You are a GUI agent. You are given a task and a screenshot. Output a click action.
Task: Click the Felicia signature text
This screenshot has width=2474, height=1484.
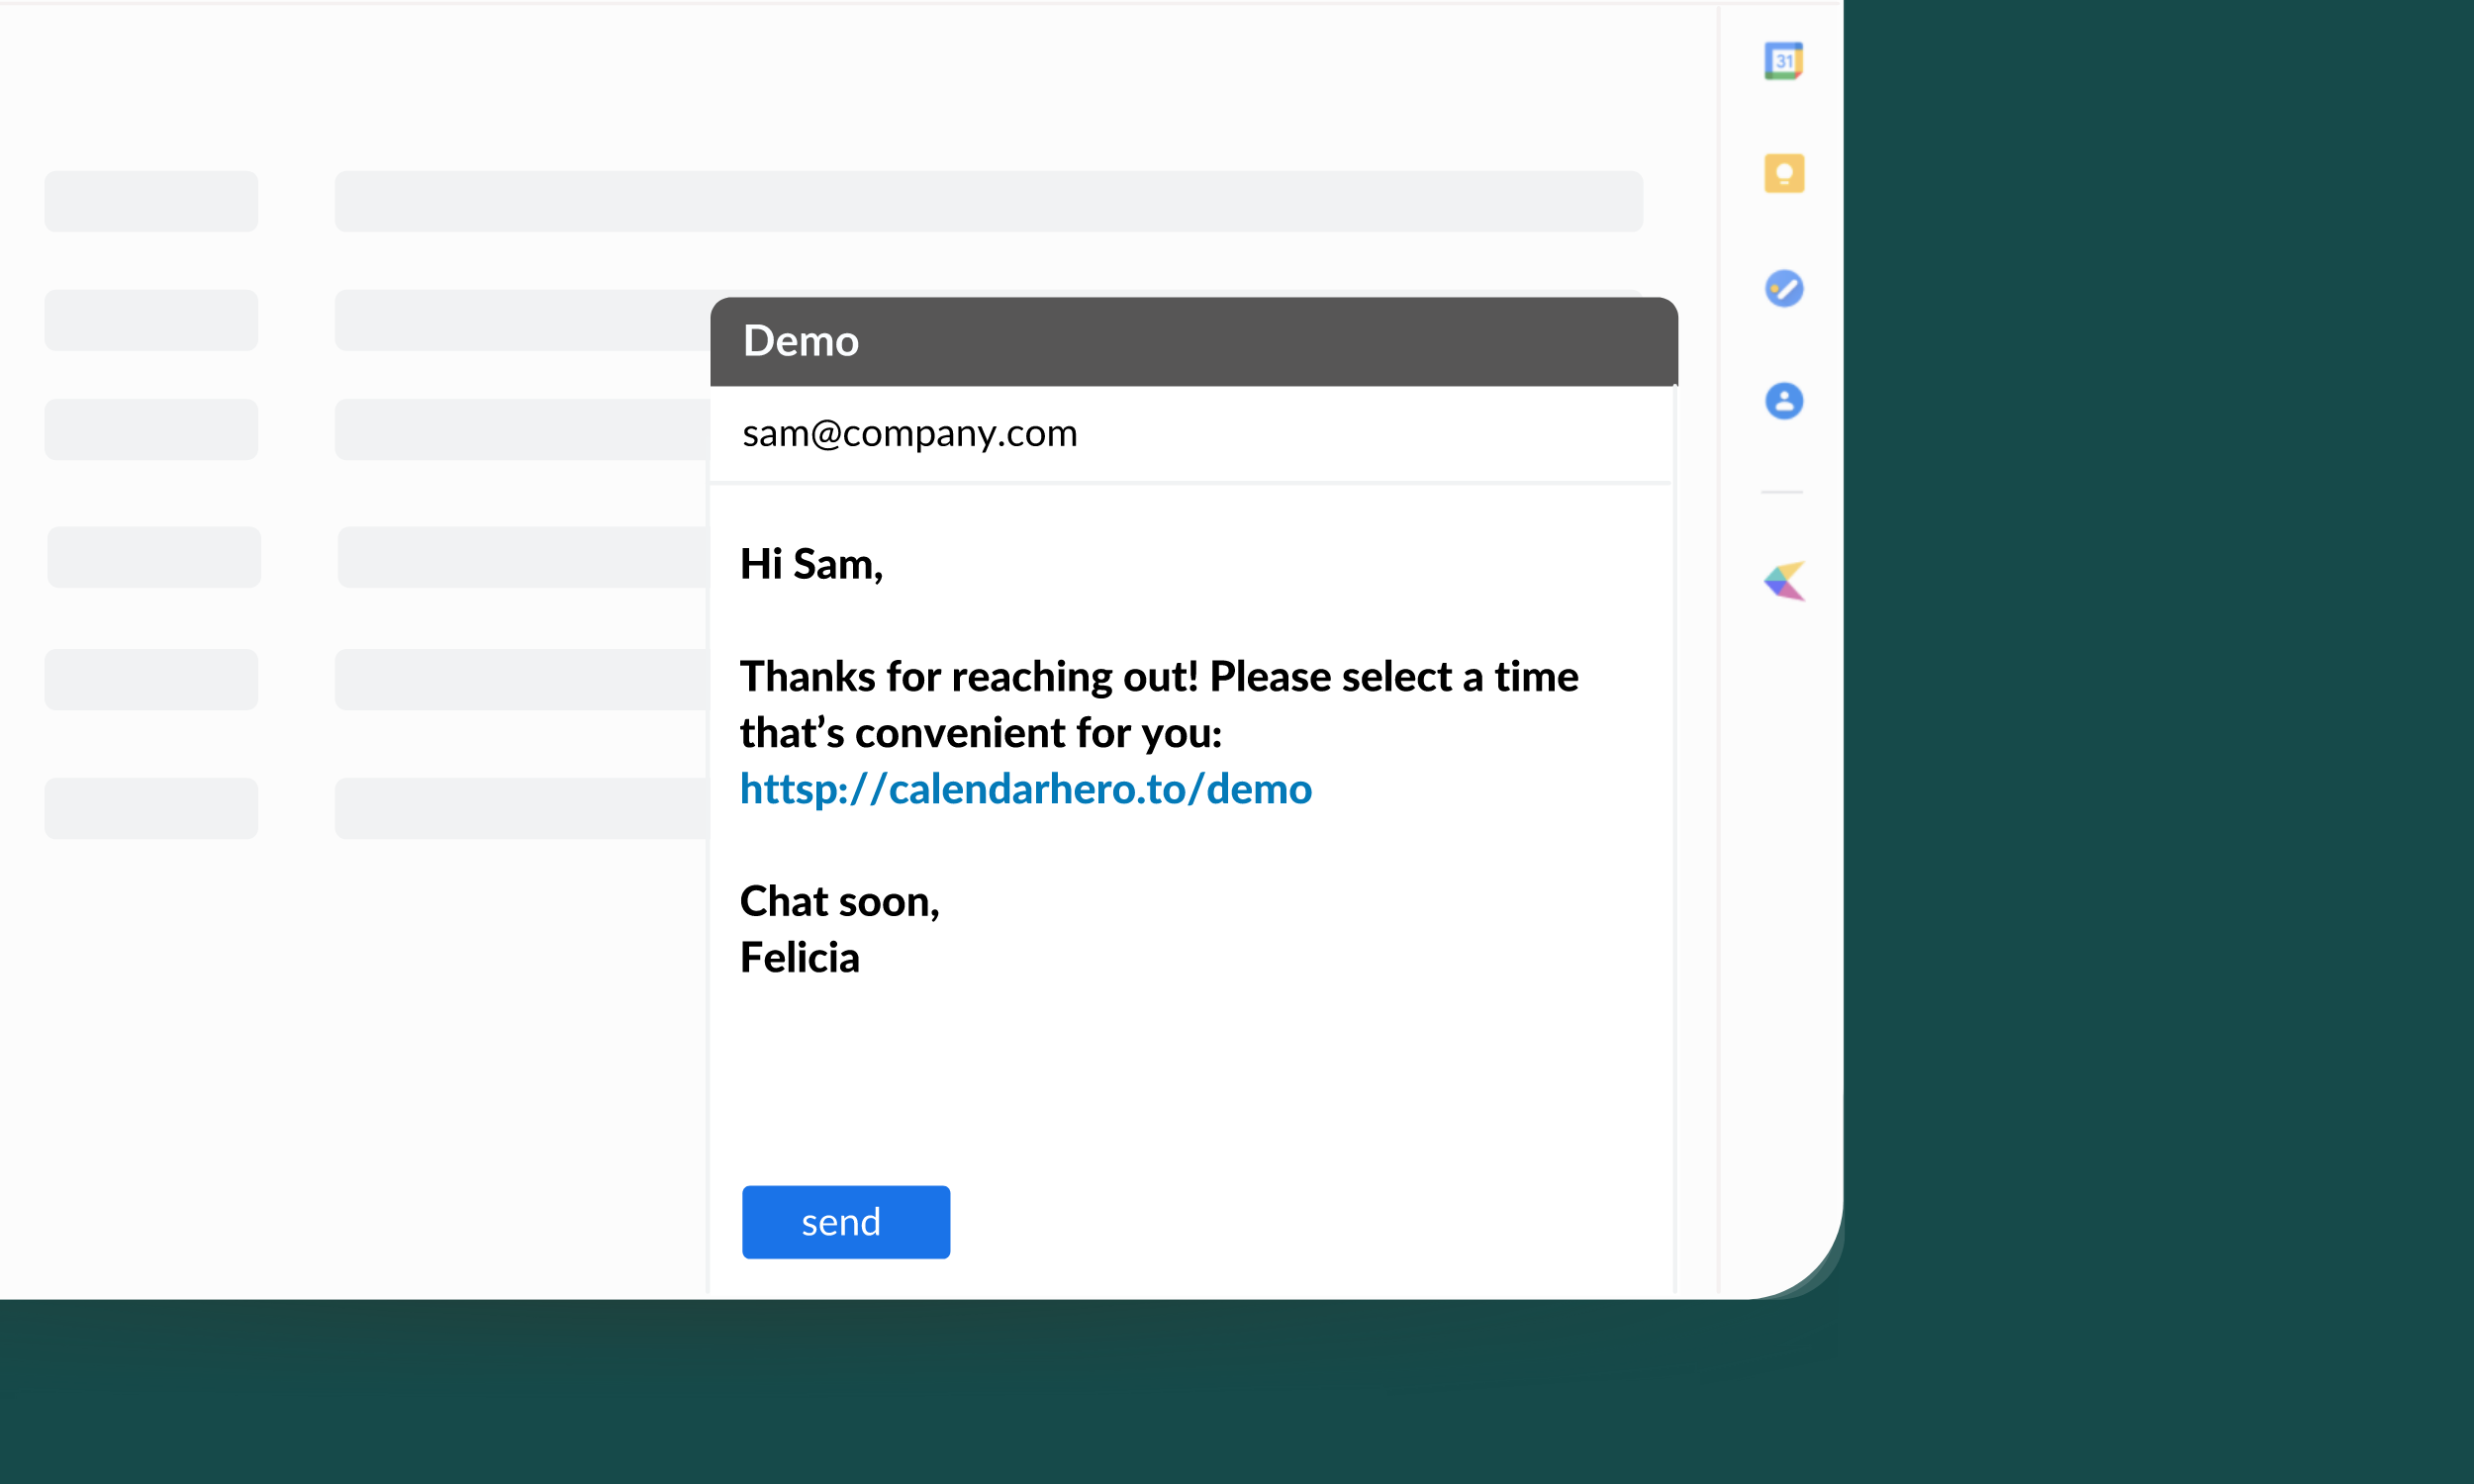point(799,958)
